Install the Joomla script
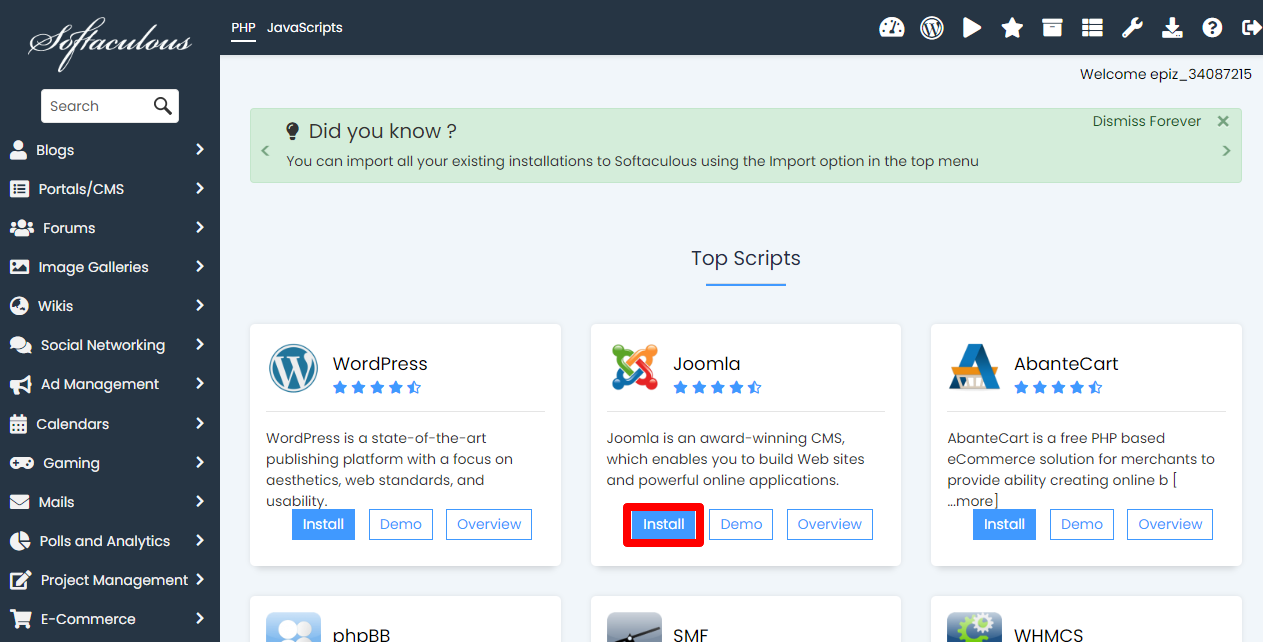 (x=664, y=524)
